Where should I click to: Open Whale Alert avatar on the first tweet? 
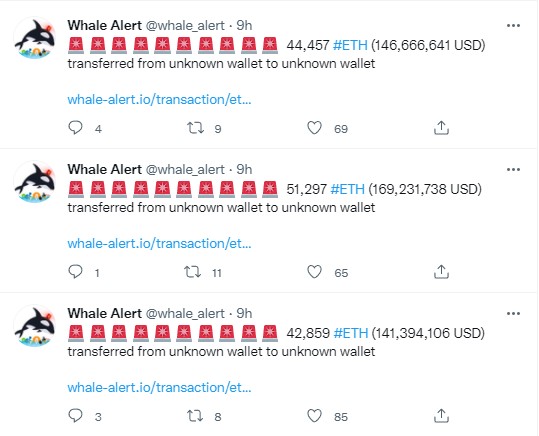[35, 38]
